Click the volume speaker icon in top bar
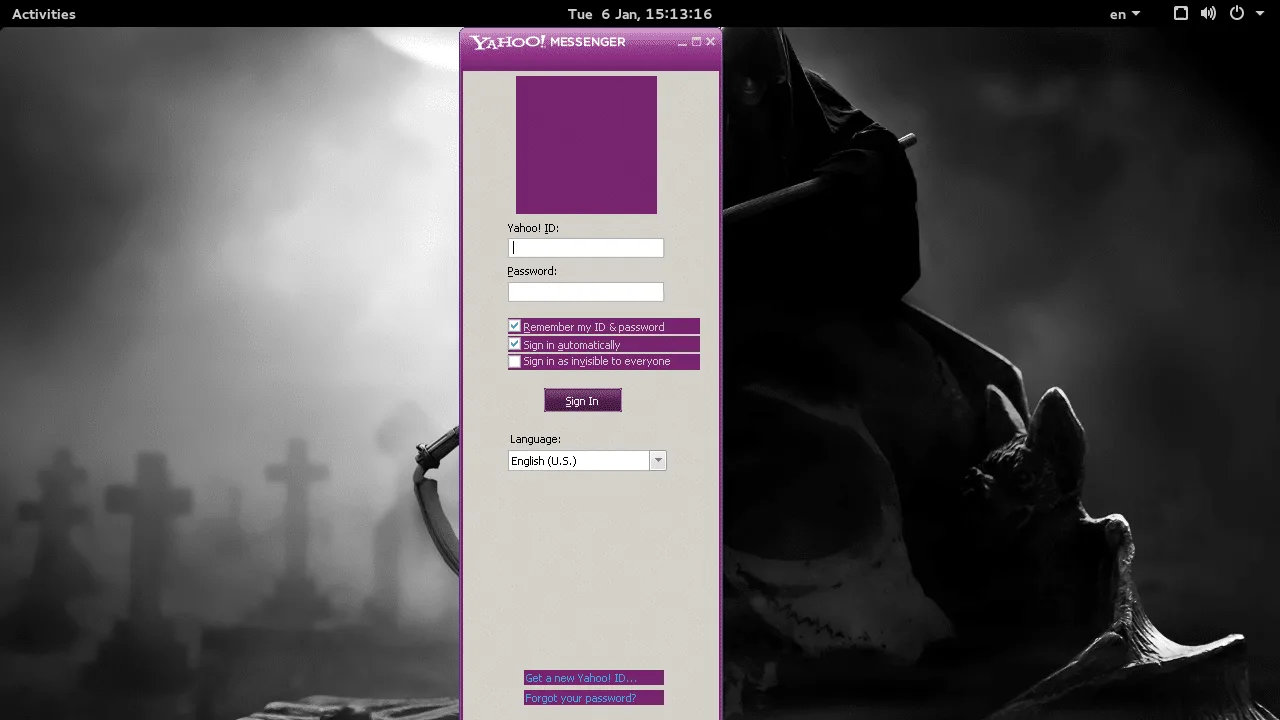 [x=1208, y=14]
